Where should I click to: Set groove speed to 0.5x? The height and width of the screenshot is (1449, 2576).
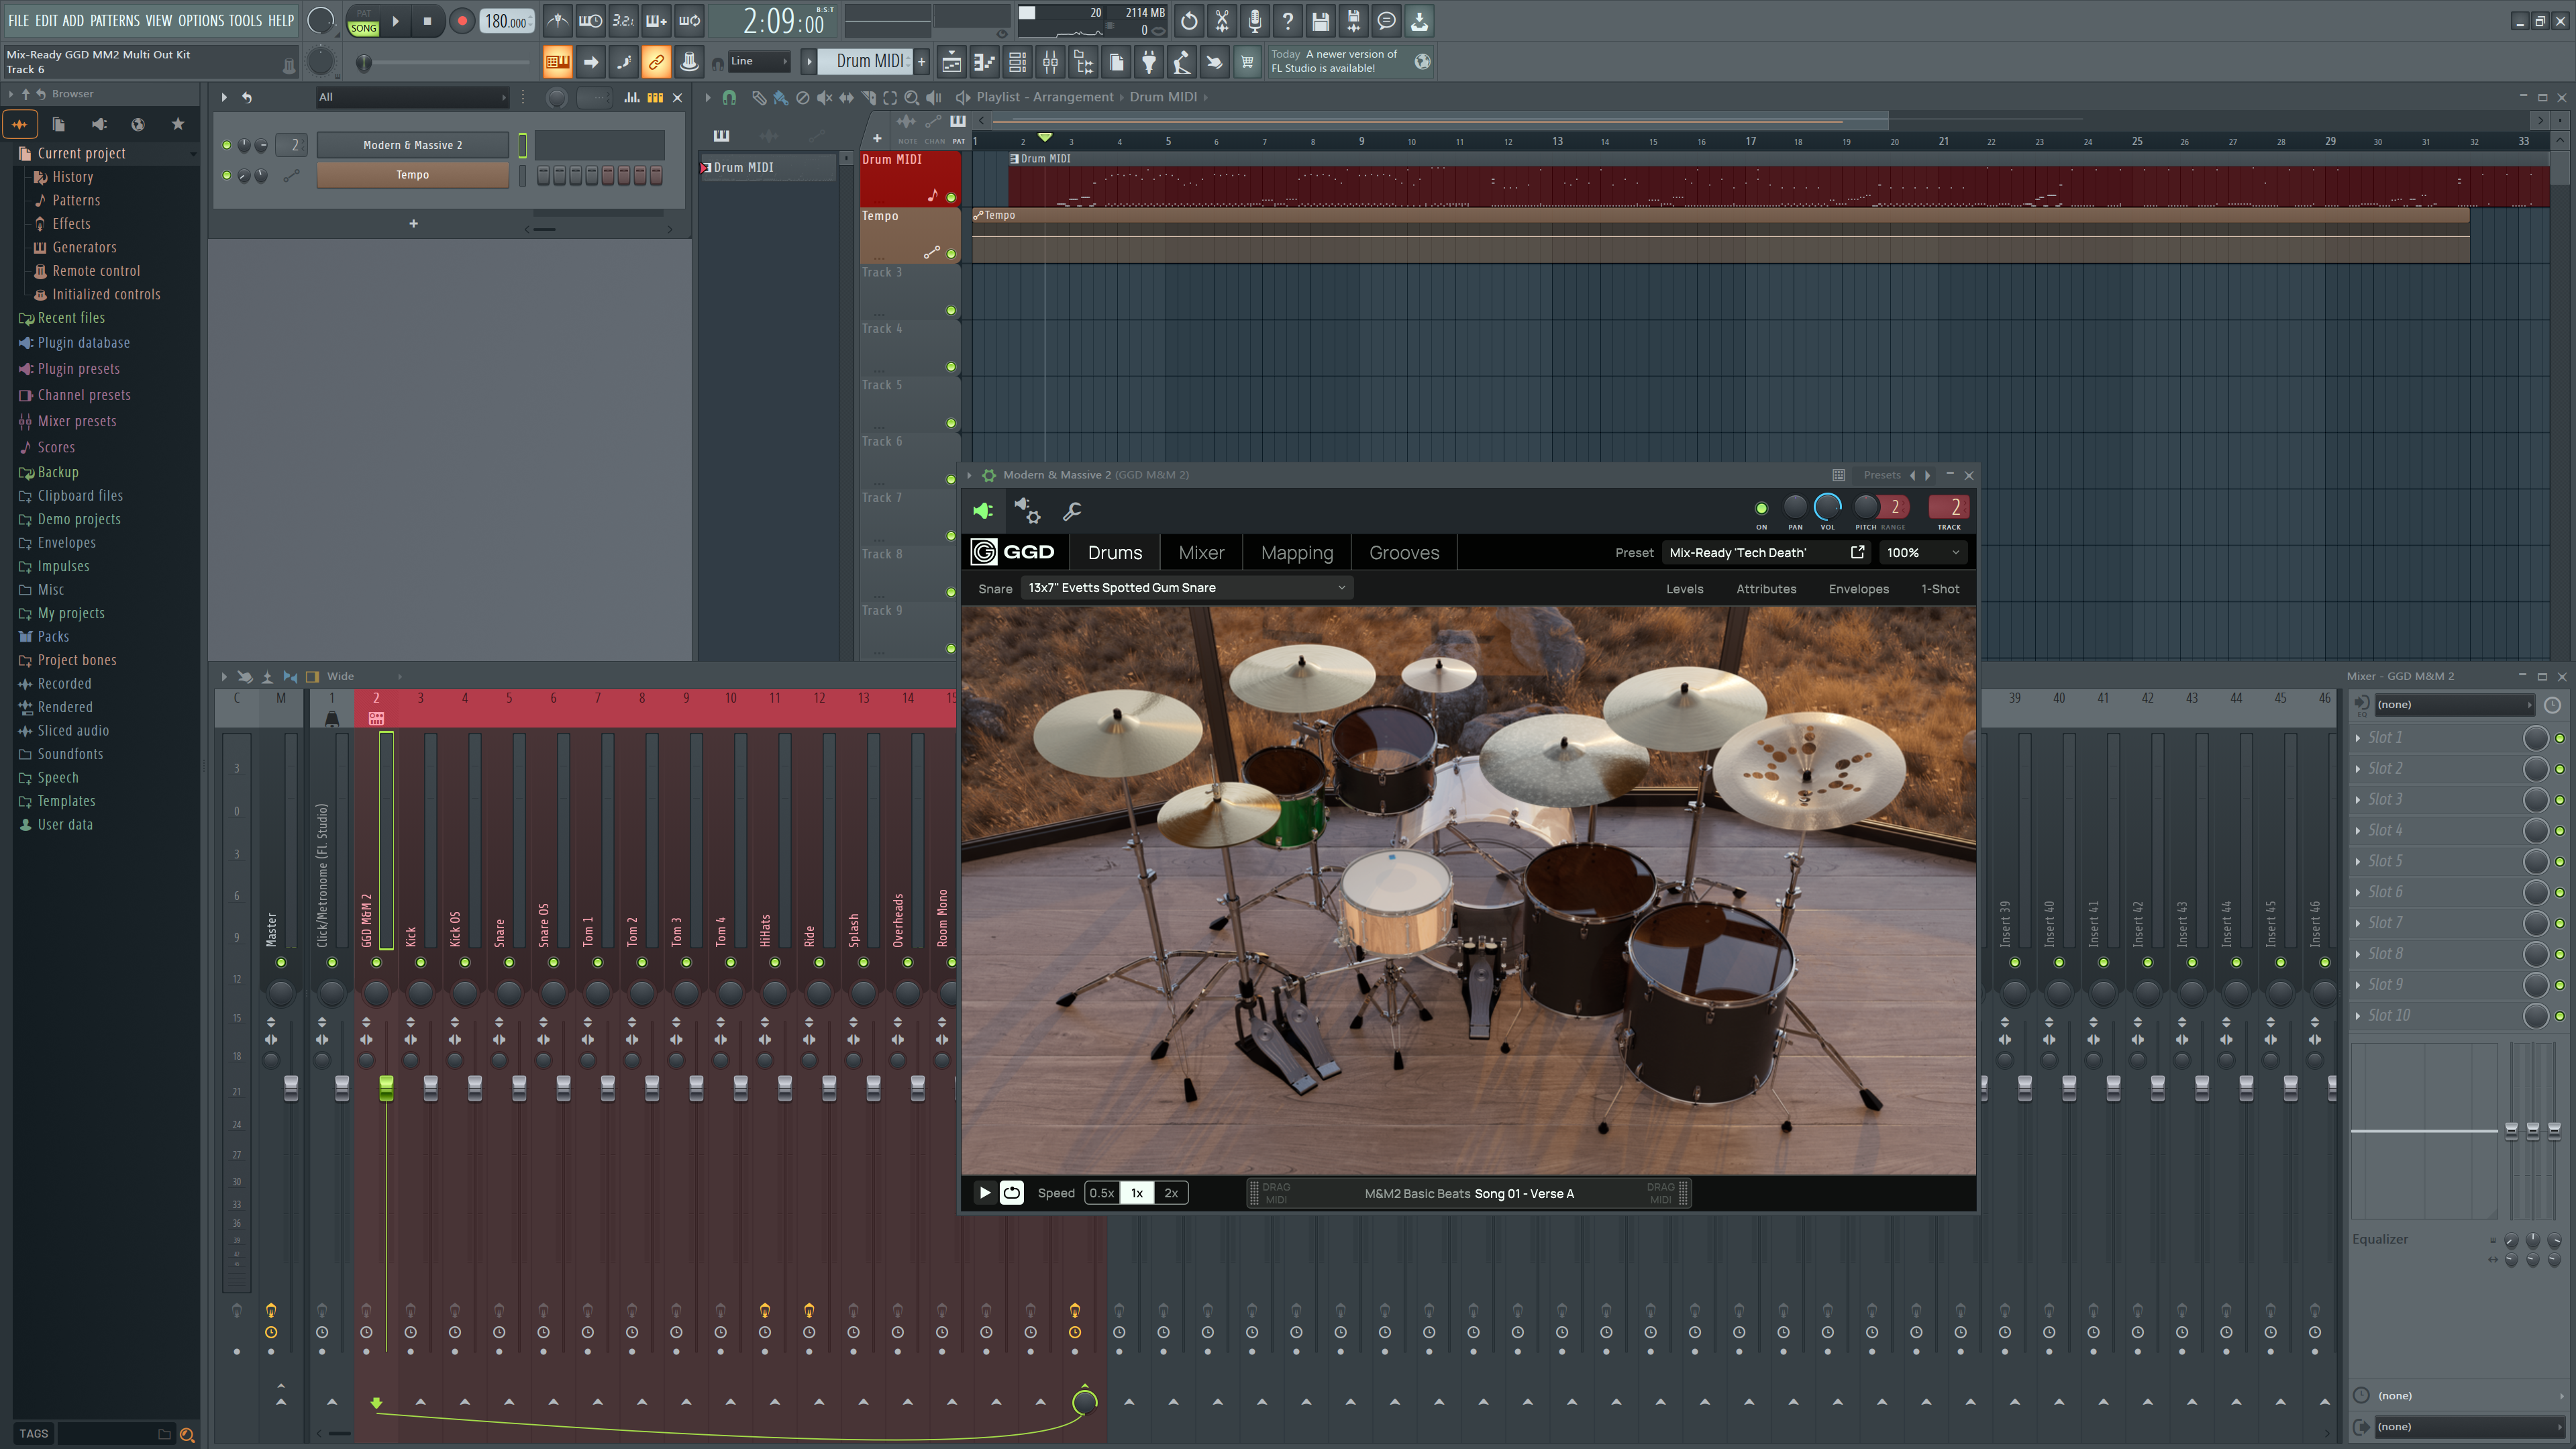(1101, 1192)
